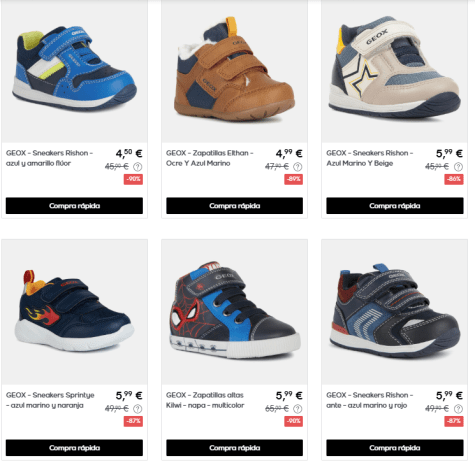Open GEOX Zapatillas Elthan product title link
The height and width of the screenshot is (465, 475).
(210, 158)
